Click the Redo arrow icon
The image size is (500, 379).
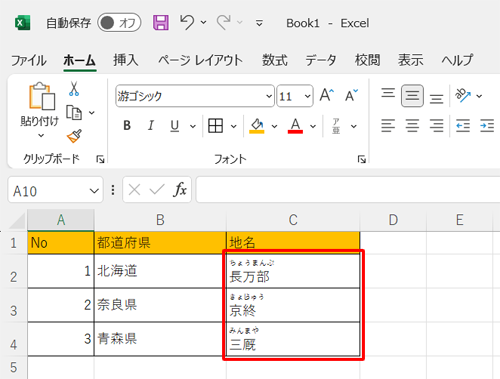pyautogui.click(x=224, y=23)
